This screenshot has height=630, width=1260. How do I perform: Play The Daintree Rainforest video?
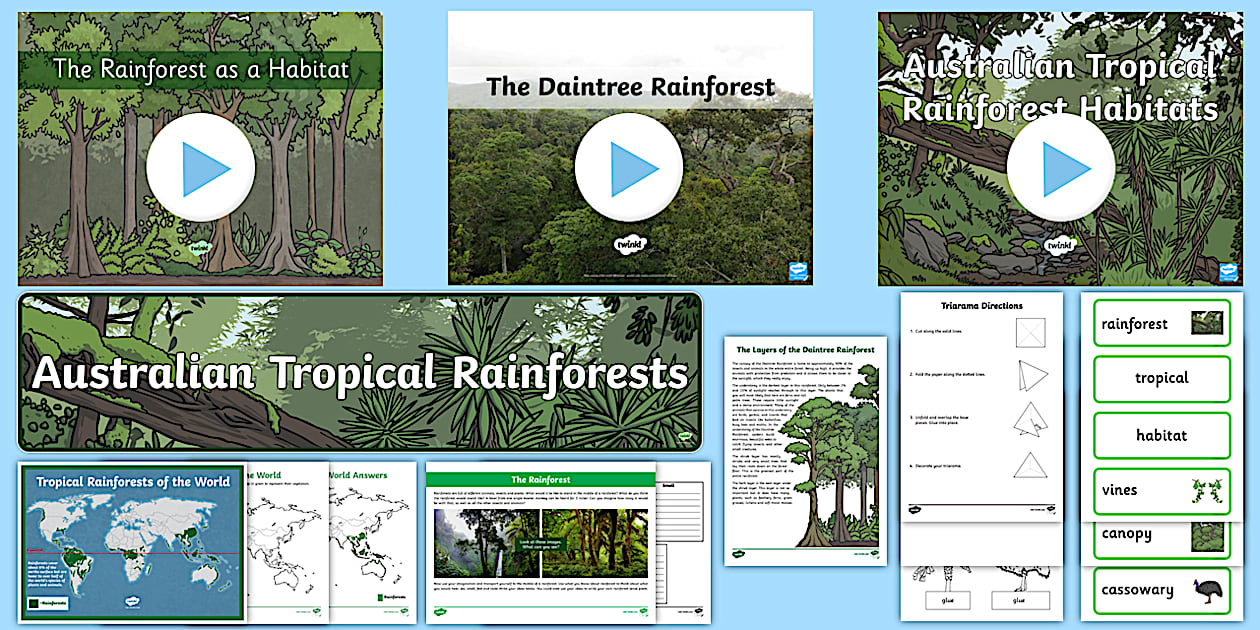[632, 167]
